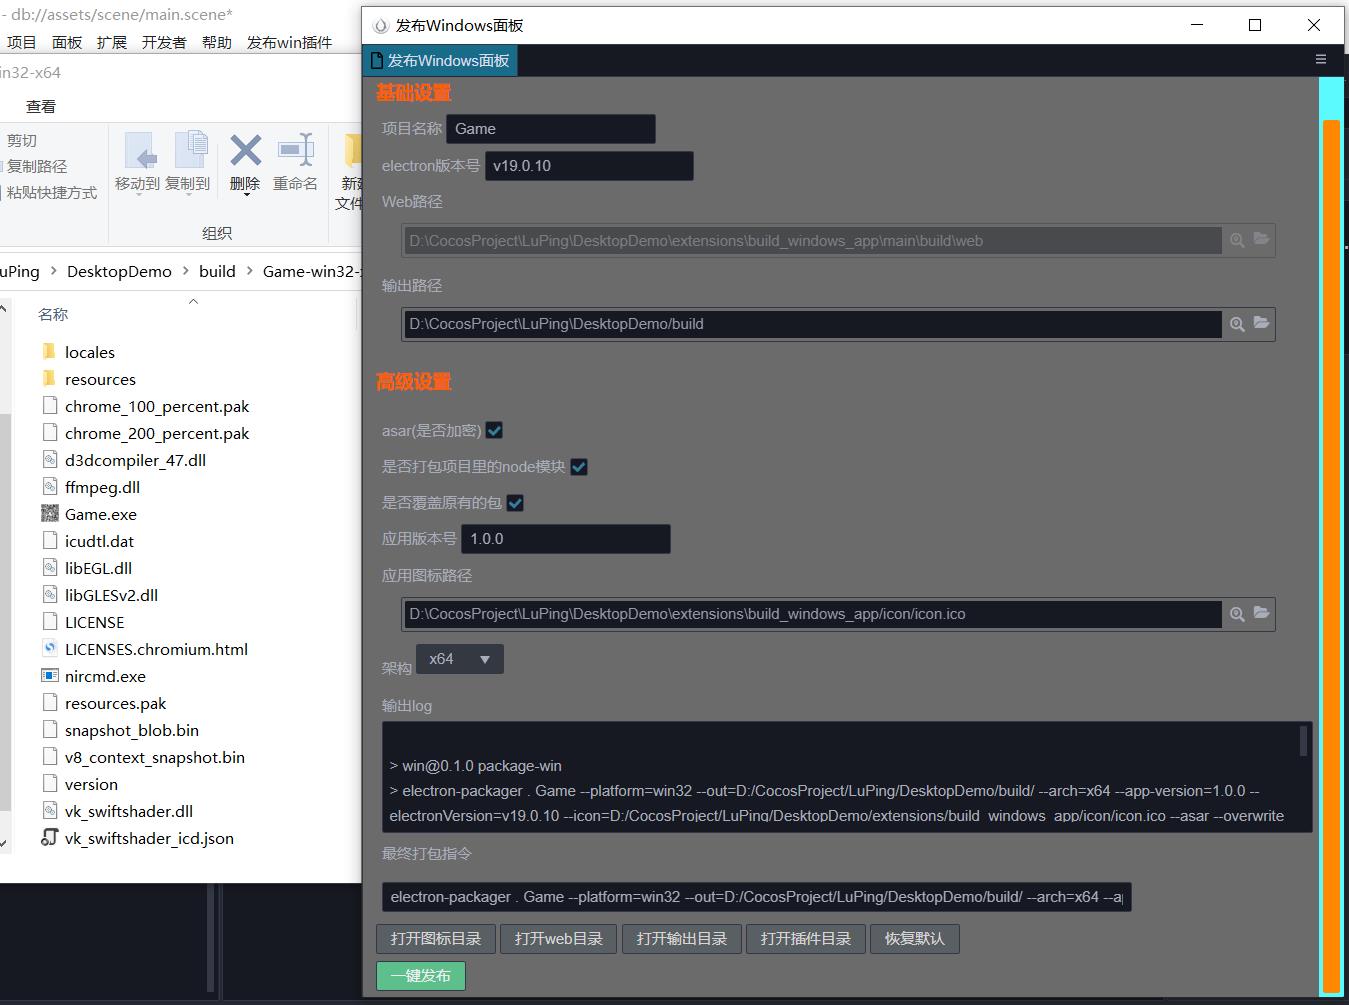Image resolution: width=1349 pixels, height=1005 pixels.
Task: Select Game.exe in the file list
Action: point(100,514)
